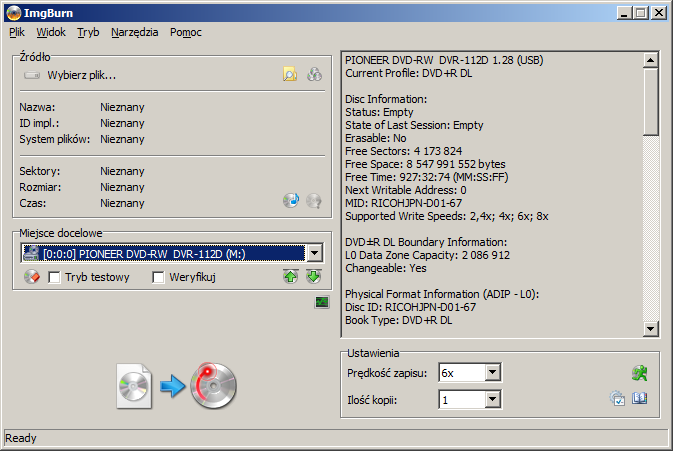Viewport: 673px width, 451px height.
Task: Click the greyed disc icon beside Czas
Action: tap(314, 200)
